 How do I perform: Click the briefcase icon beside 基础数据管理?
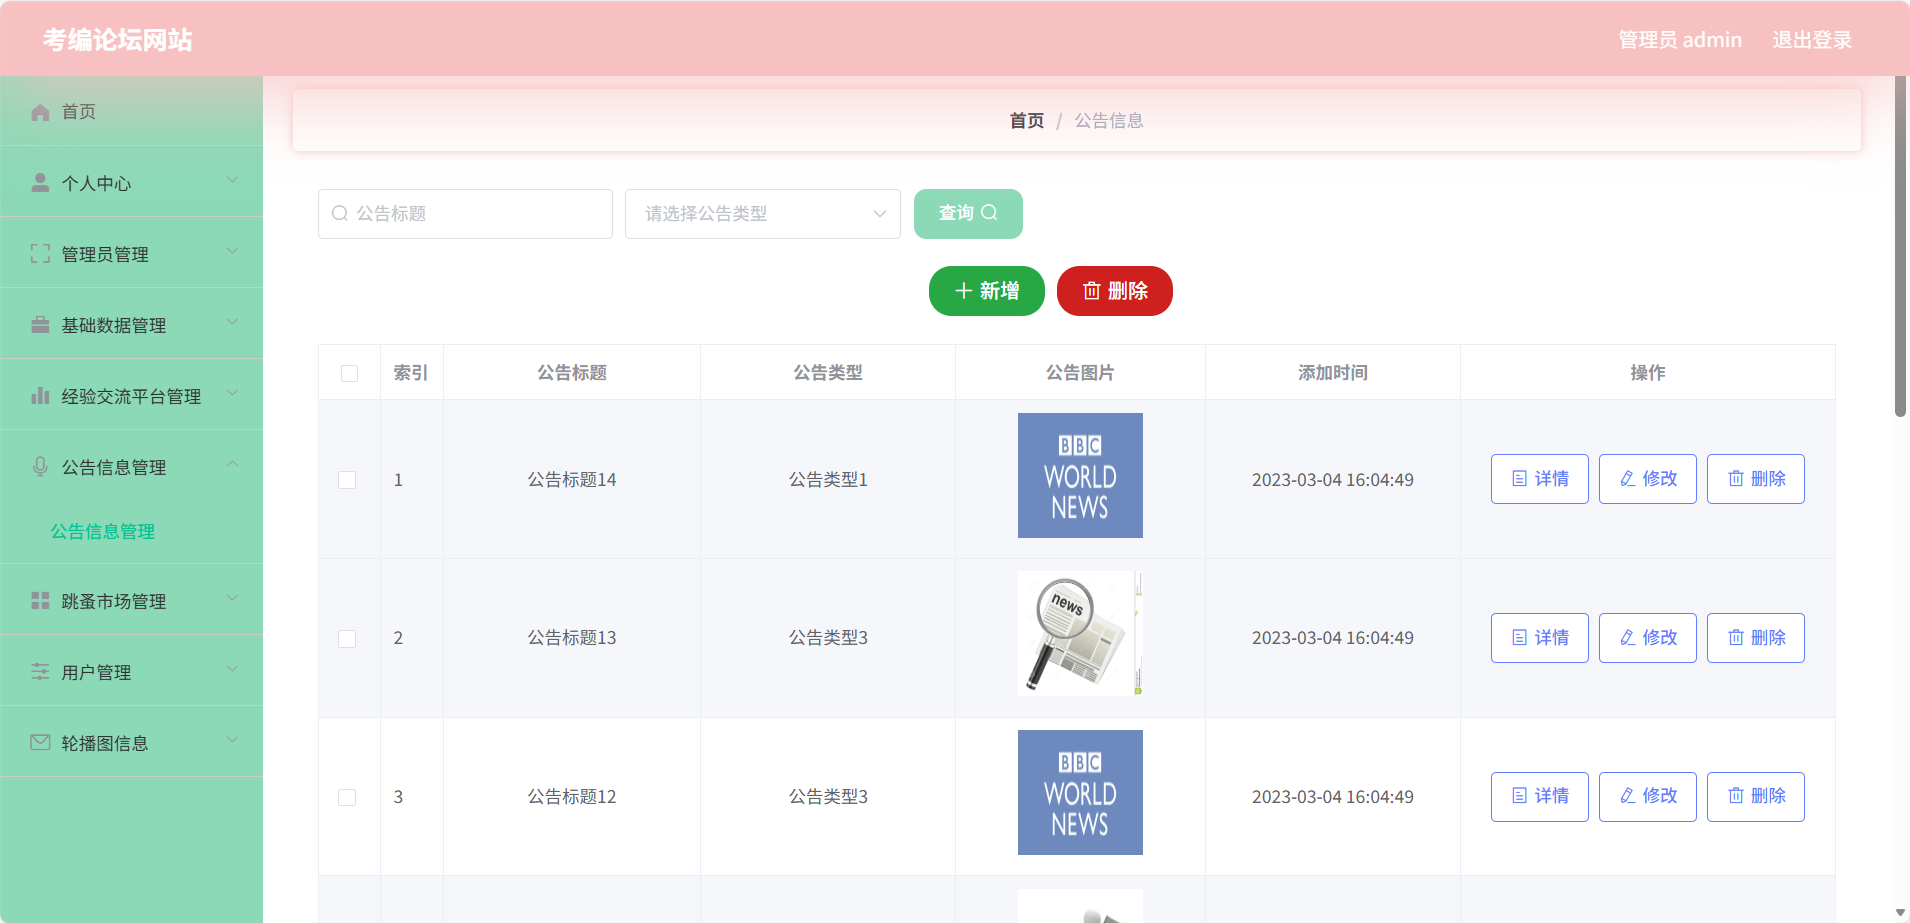tap(40, 325)
